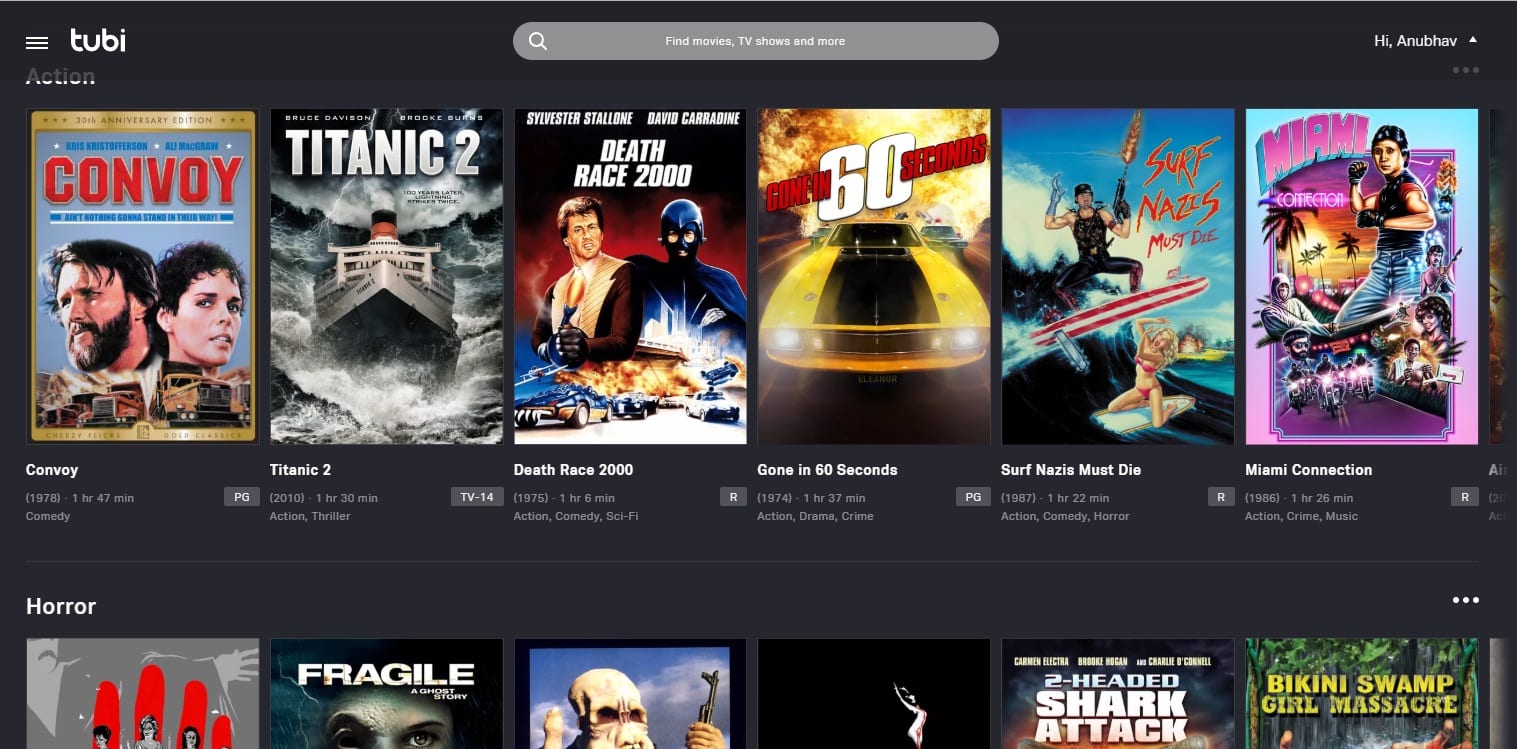This screenshot has height=749, width=1517.
Task: Open the Horror category heading
Action: (x=61, y=607)
